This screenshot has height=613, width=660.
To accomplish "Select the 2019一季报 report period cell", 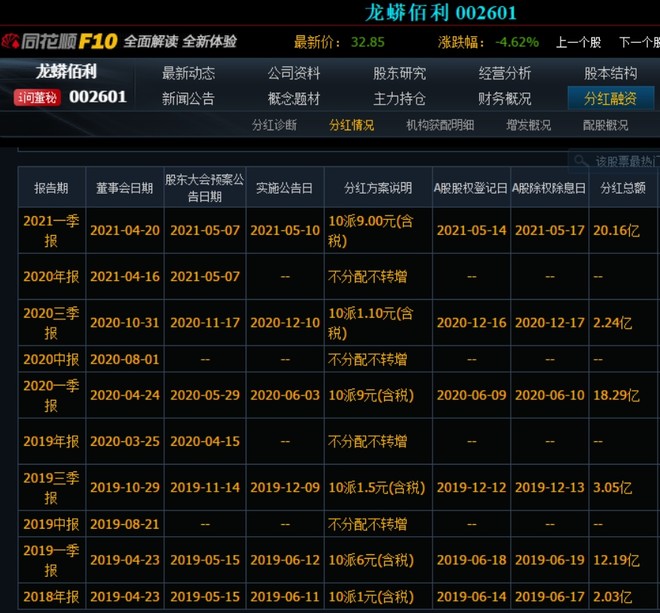I will [x=51, y=560].
